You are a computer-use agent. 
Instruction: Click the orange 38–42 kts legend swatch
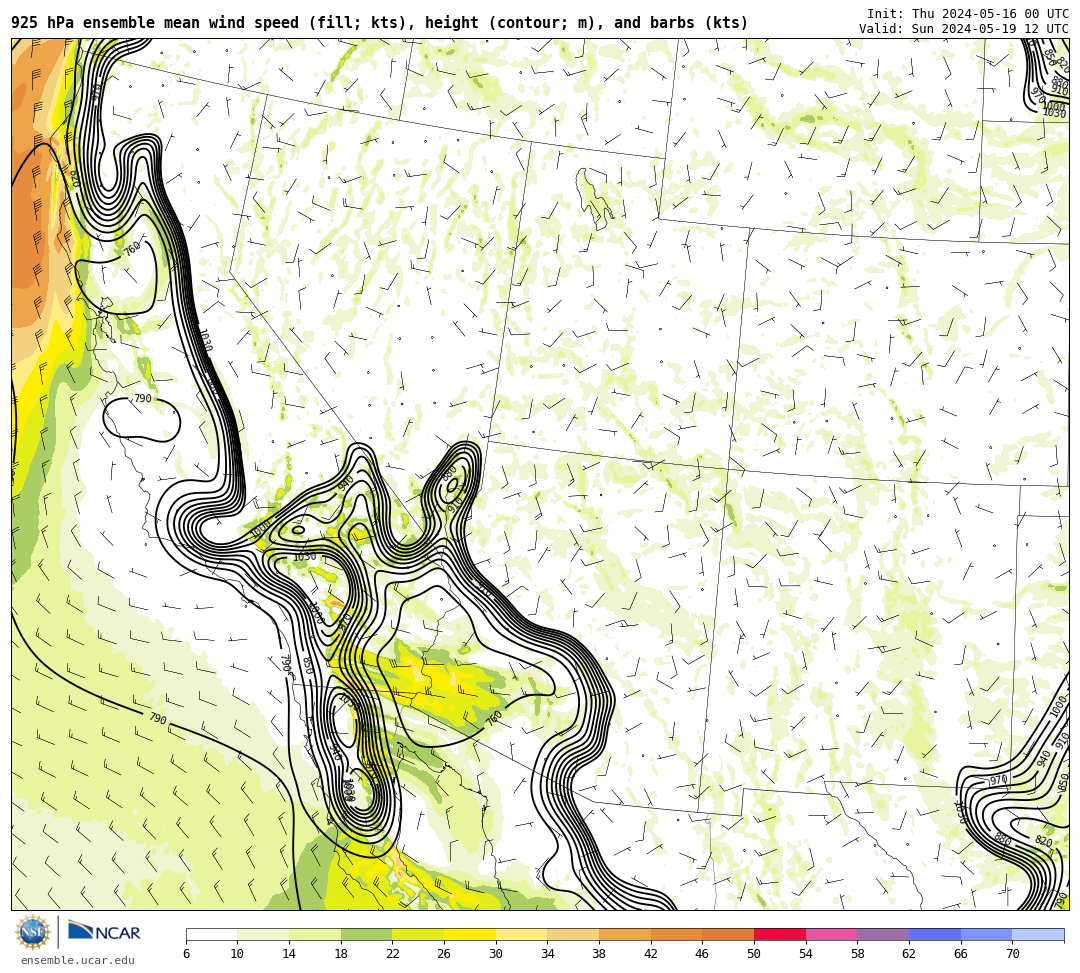(625, 934)
